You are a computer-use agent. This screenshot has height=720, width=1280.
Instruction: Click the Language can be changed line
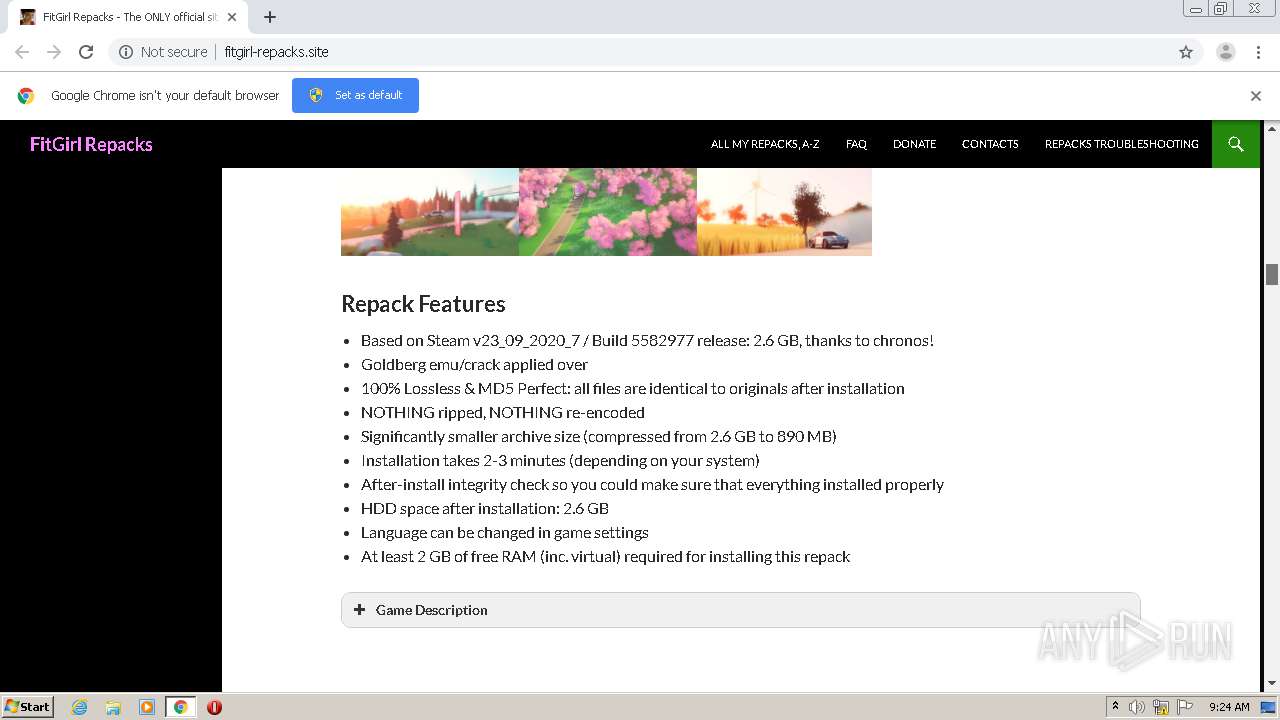click(504, 532)
